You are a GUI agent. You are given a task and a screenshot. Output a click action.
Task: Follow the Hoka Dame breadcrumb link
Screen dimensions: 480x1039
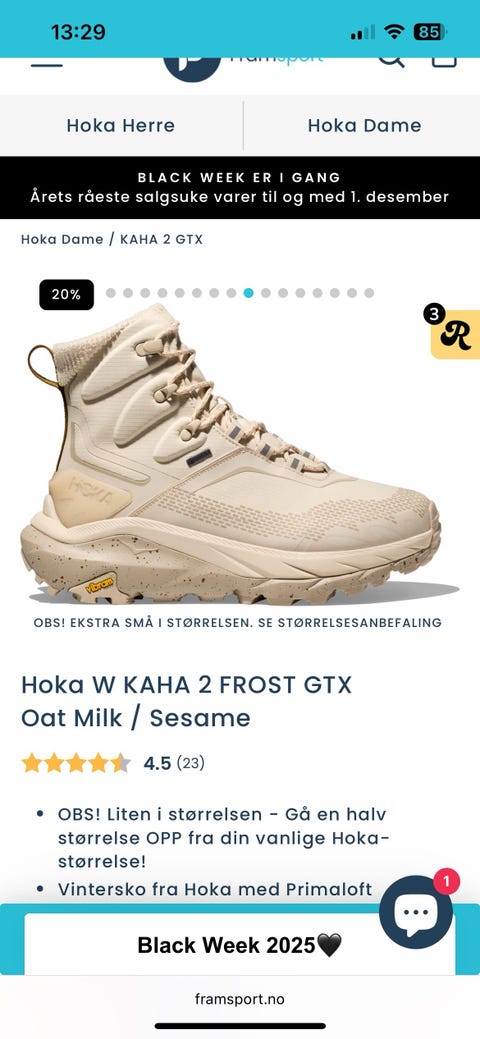(62, 239)
